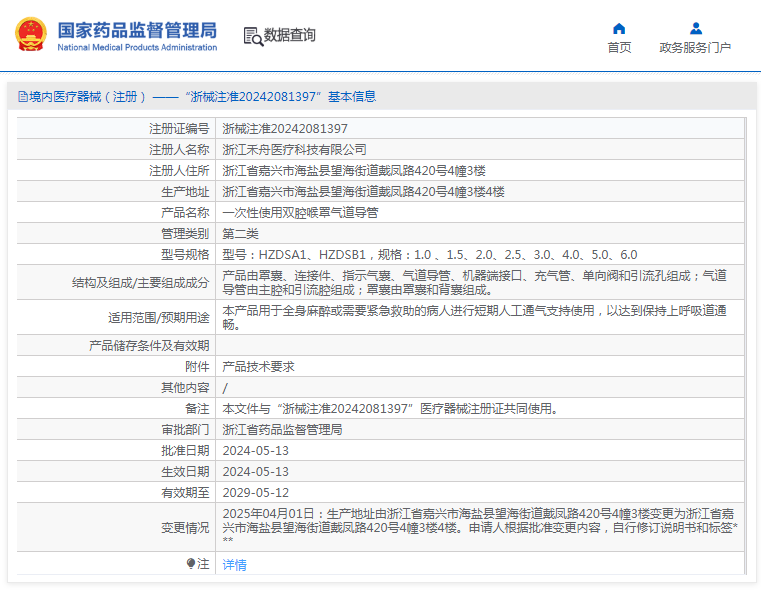
Task: Click the document icon before 境内医疗器械
Action: point(22,97)
